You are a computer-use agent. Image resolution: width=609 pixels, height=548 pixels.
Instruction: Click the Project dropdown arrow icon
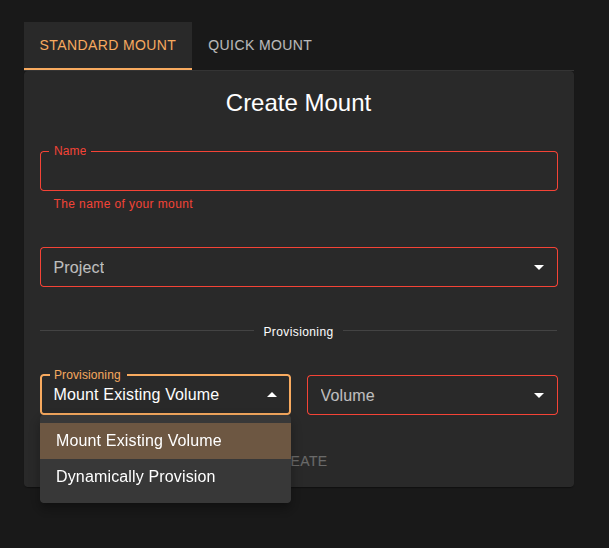pos(539,268)
